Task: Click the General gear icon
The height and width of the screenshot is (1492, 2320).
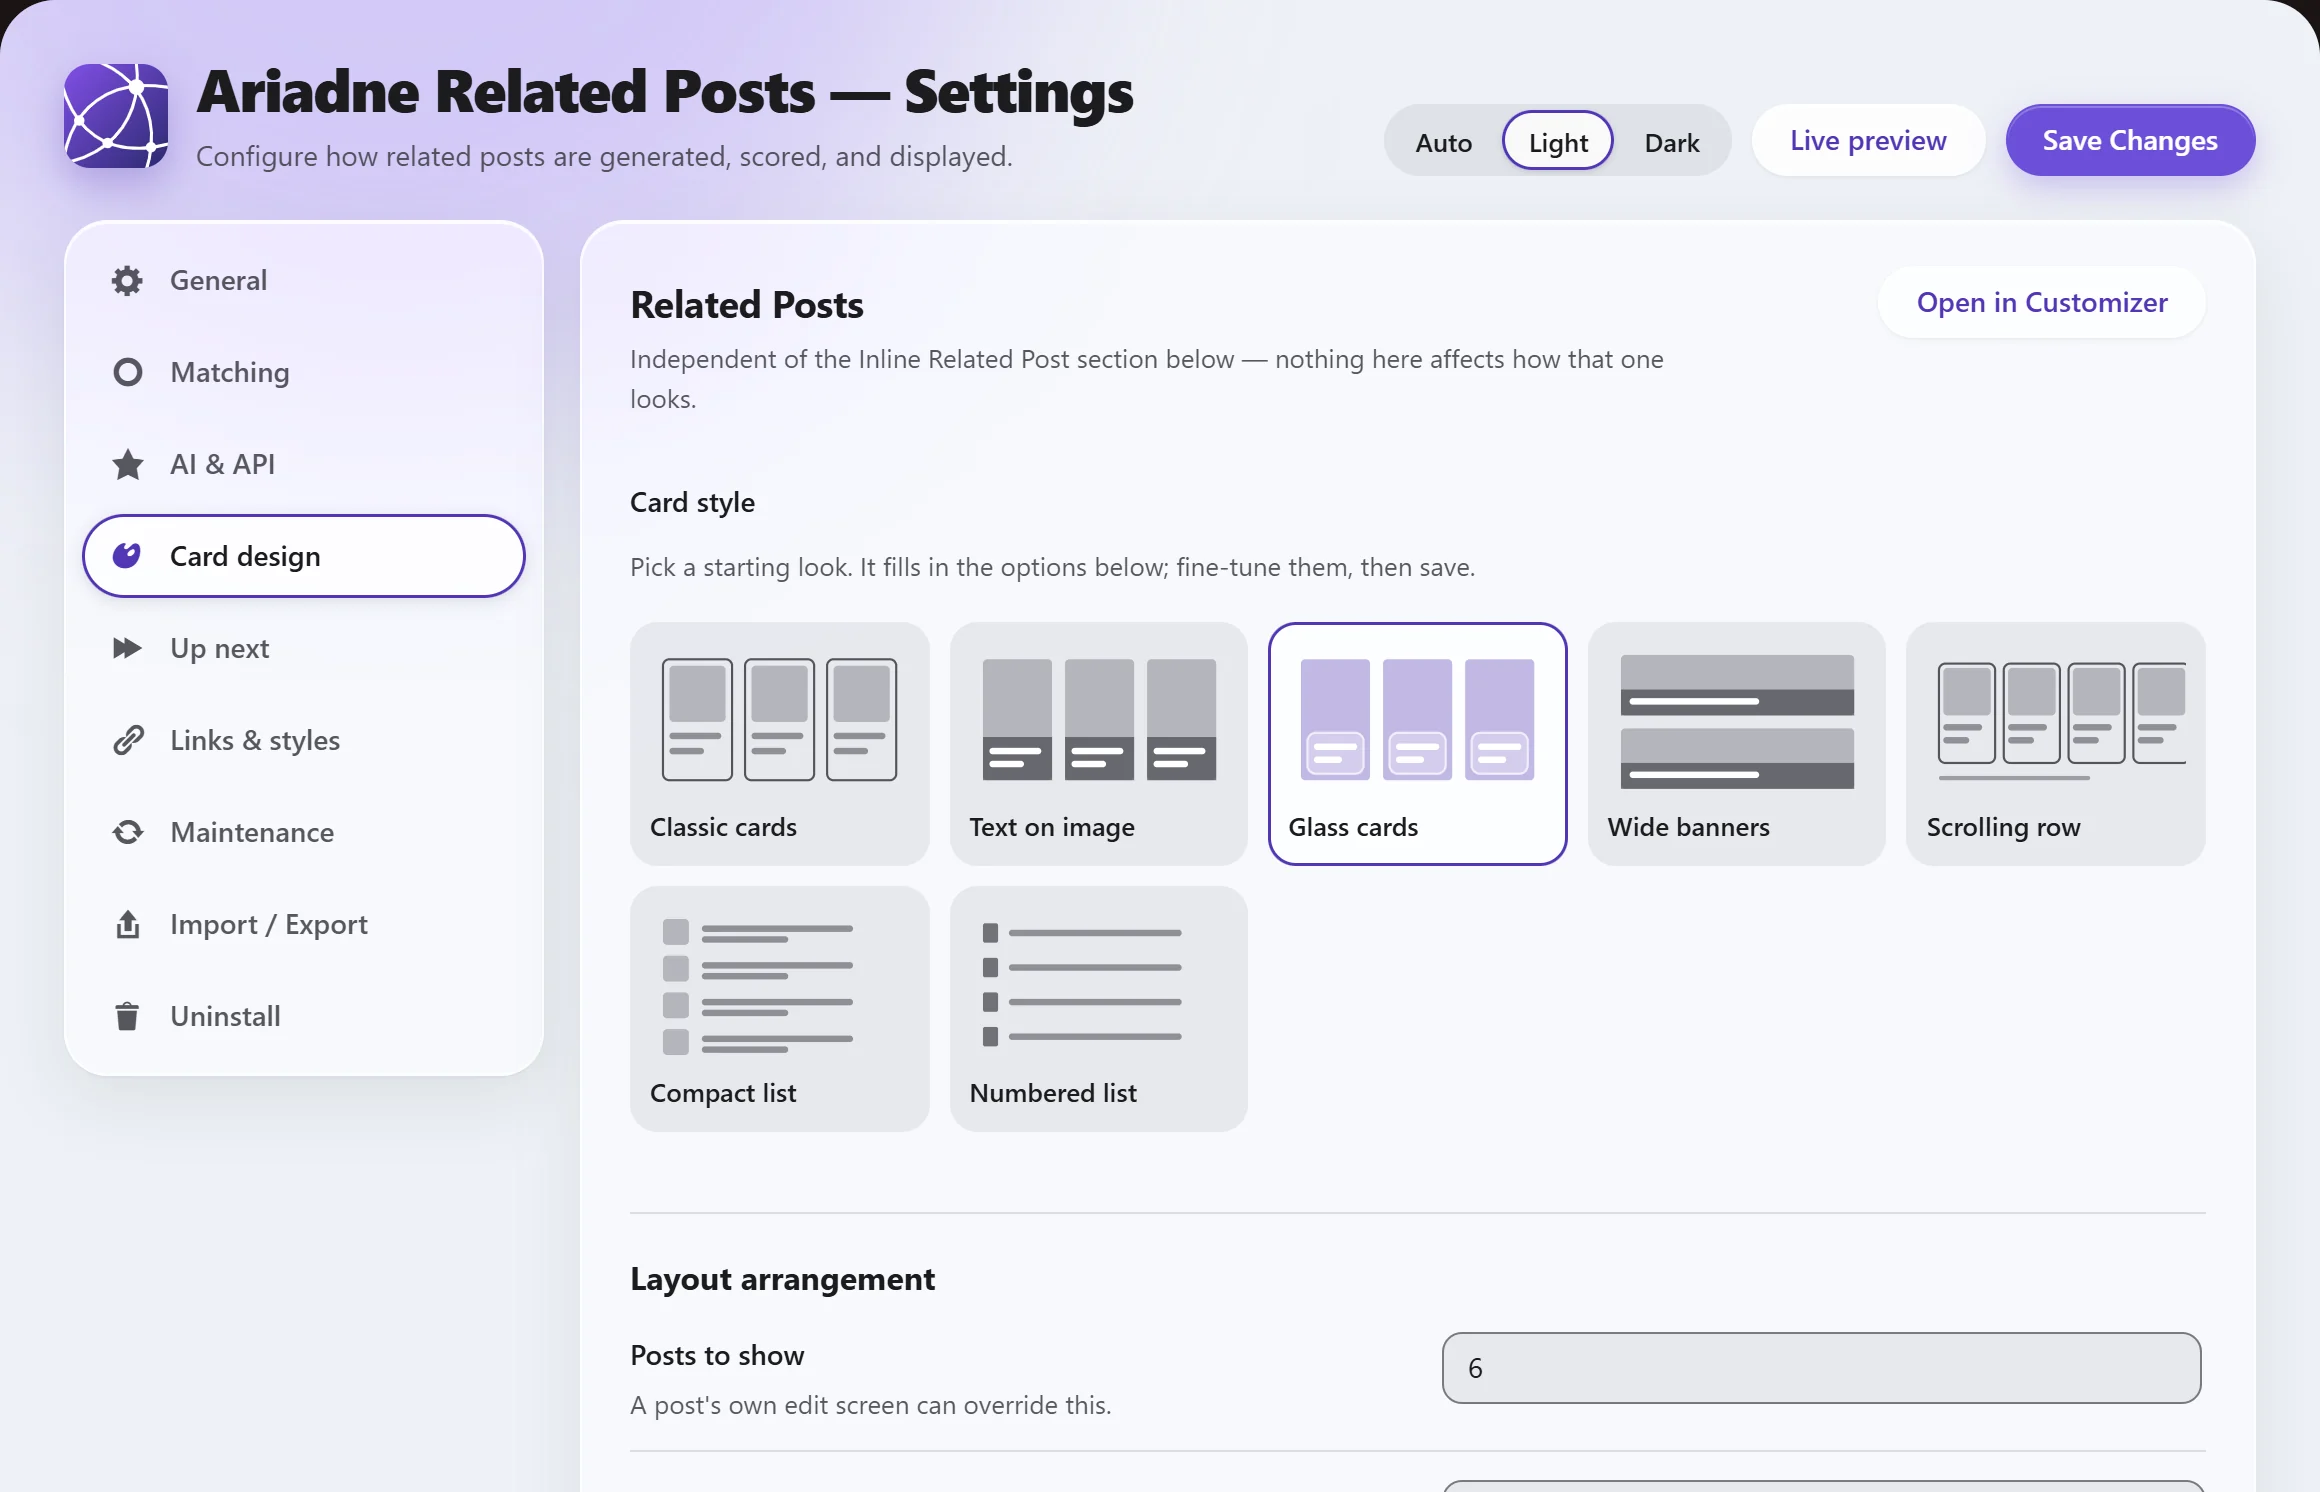Action: pos(127,280)
